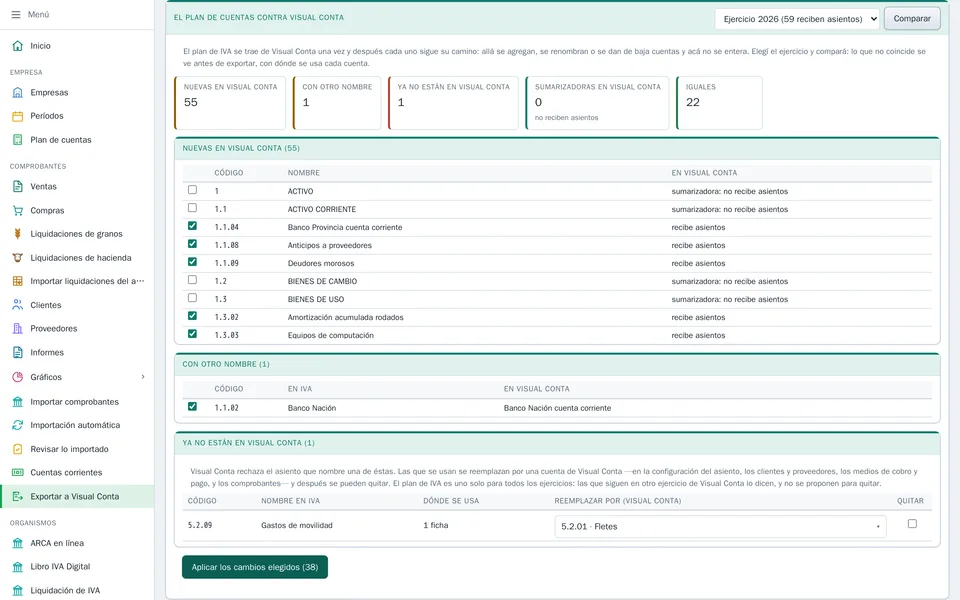960x600 pixels.
Task: Select Revisar lo importado menu item
Action: pyautogui.click(x=77, y=449)
